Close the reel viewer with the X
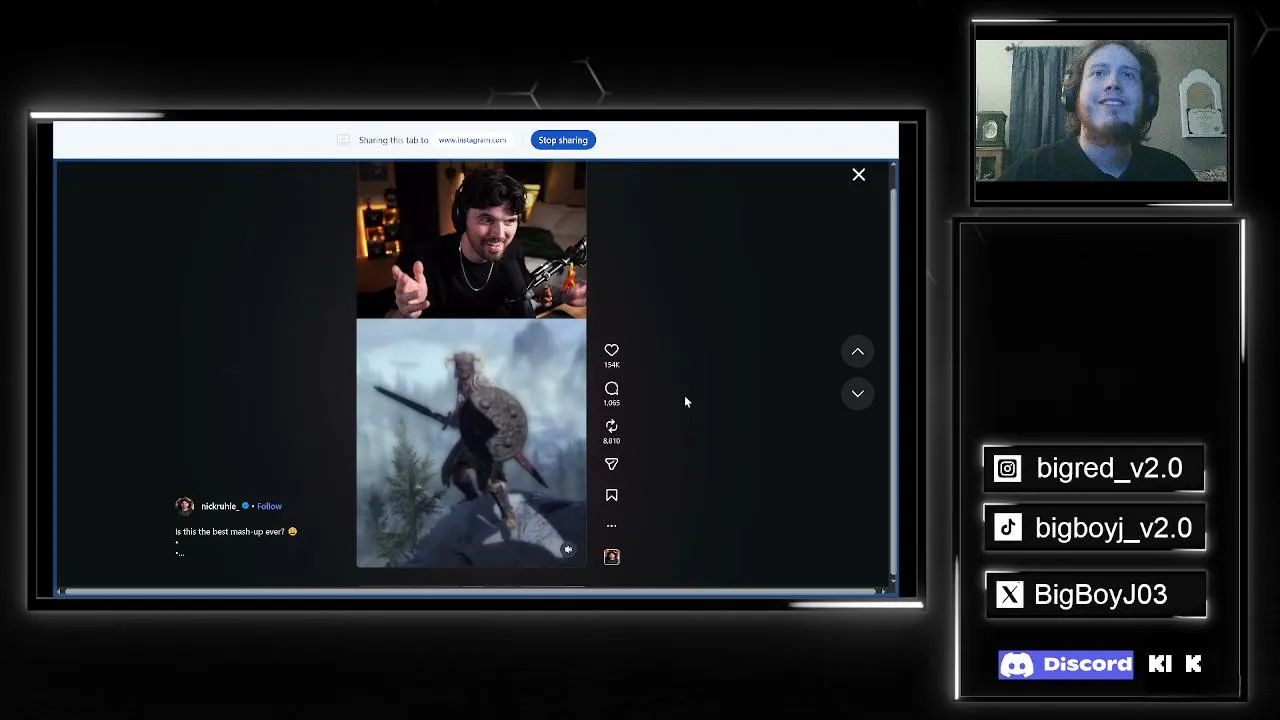The image size is (1280, 720). click(x=858, y=175)
